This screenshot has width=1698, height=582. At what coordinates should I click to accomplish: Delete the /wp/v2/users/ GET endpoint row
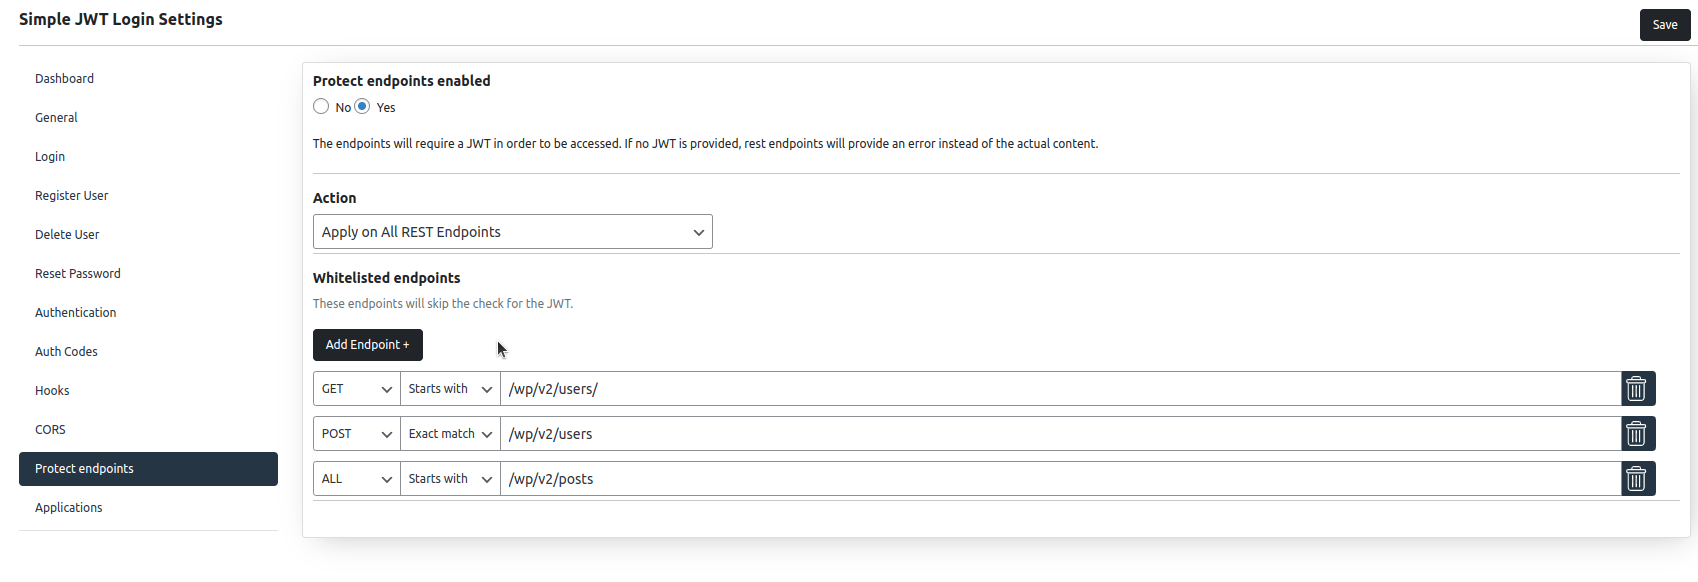1638,388
